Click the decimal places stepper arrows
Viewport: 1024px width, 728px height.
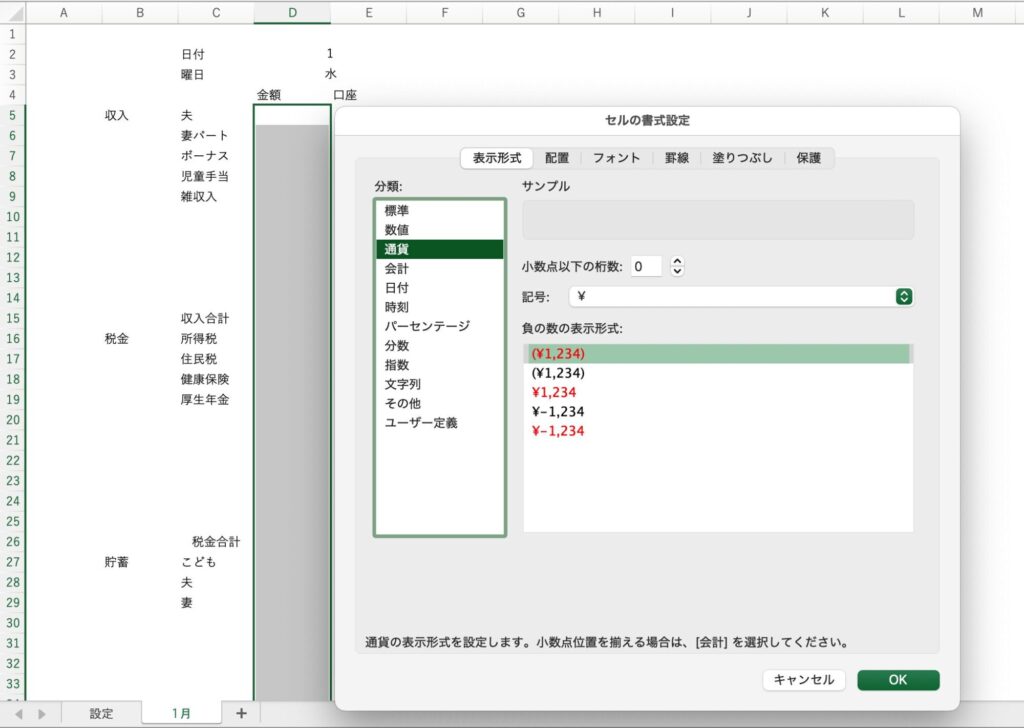point(677,266)
